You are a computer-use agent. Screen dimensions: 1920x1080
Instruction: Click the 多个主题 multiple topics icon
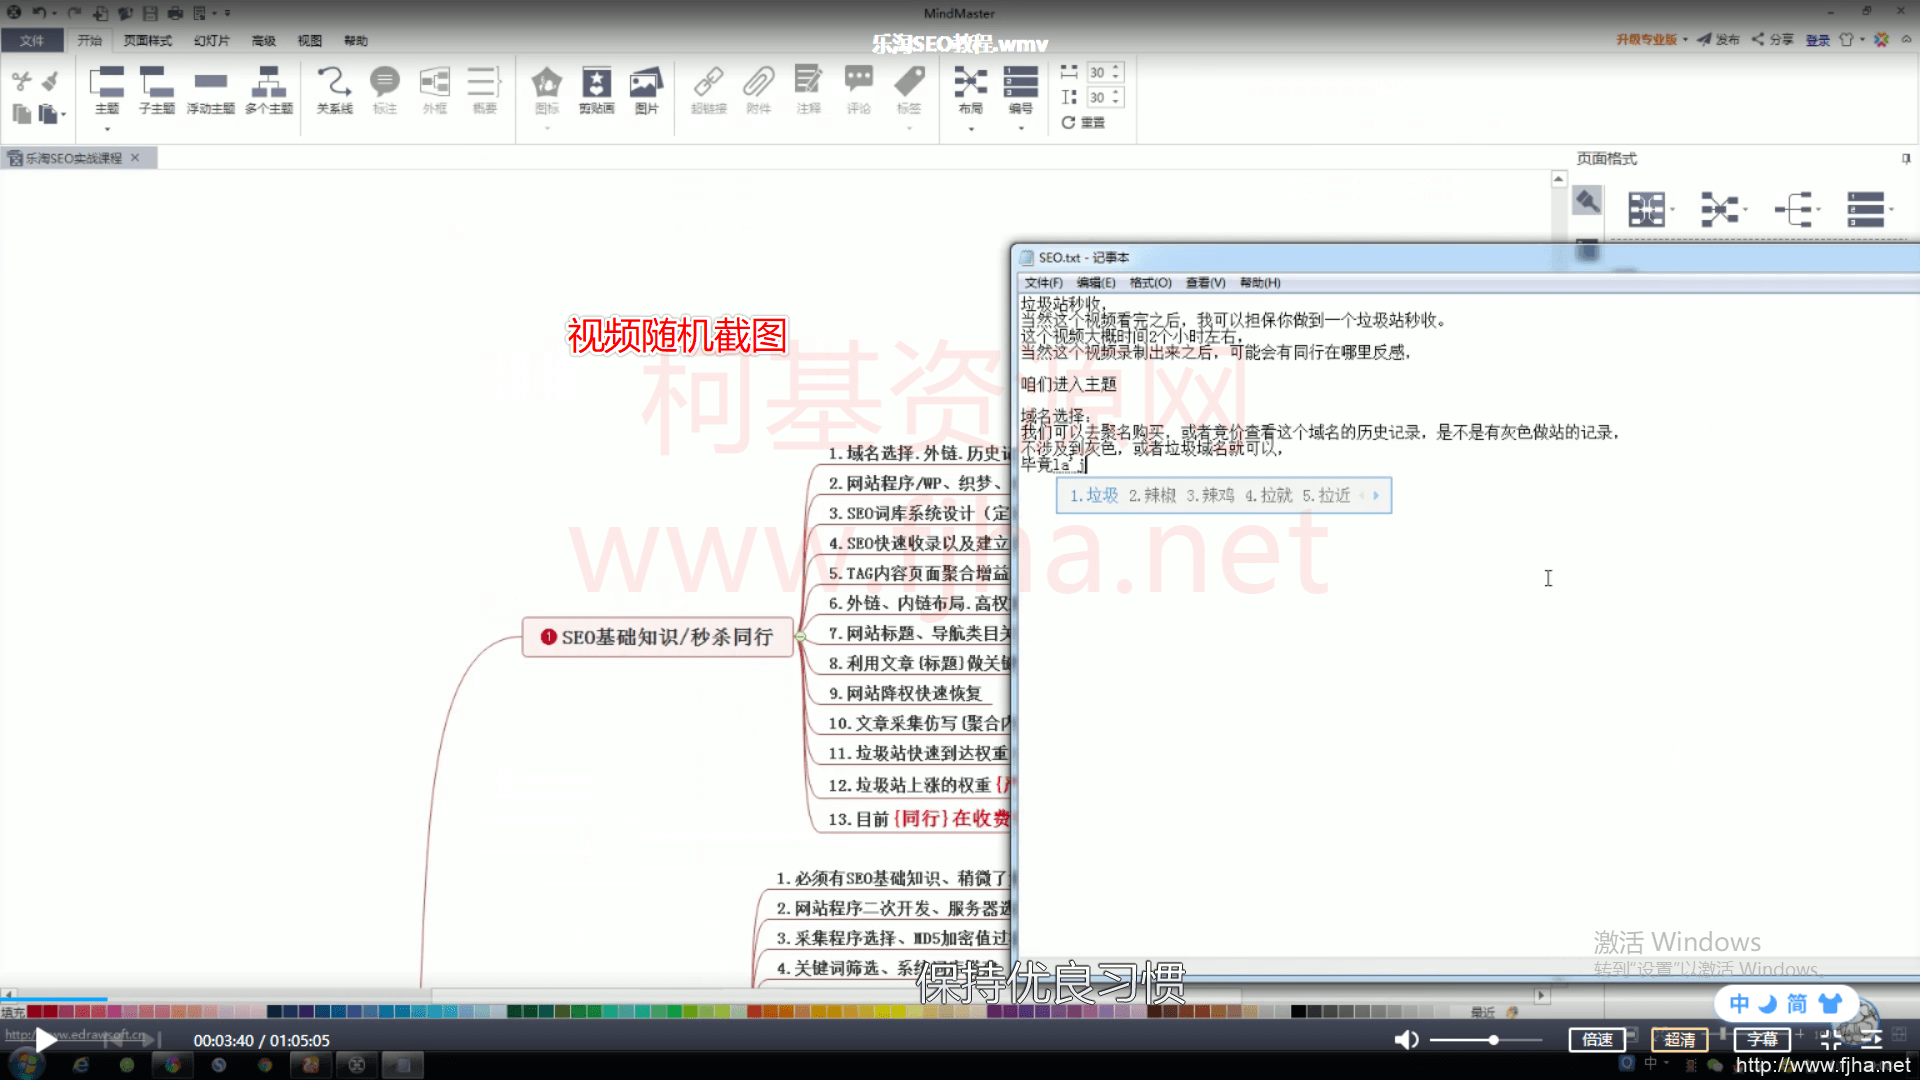(x=268, y=82)
